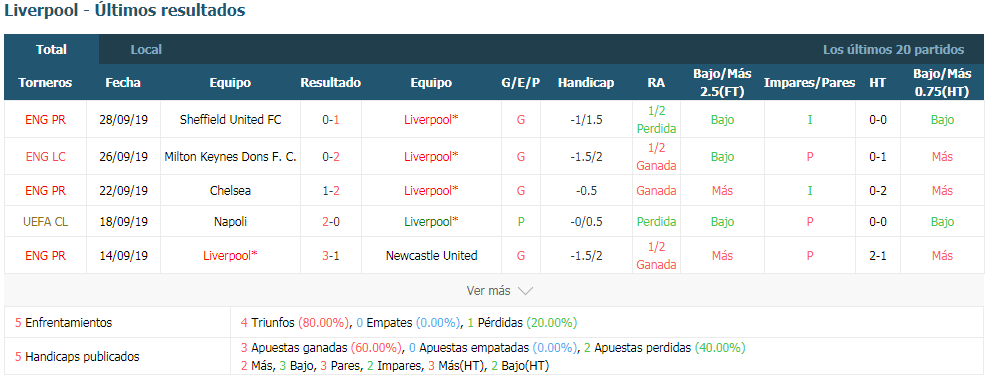This screenshot has height=382, width=988.
Task: Switch to the Local tab
Action: click(x=146, y=50)
